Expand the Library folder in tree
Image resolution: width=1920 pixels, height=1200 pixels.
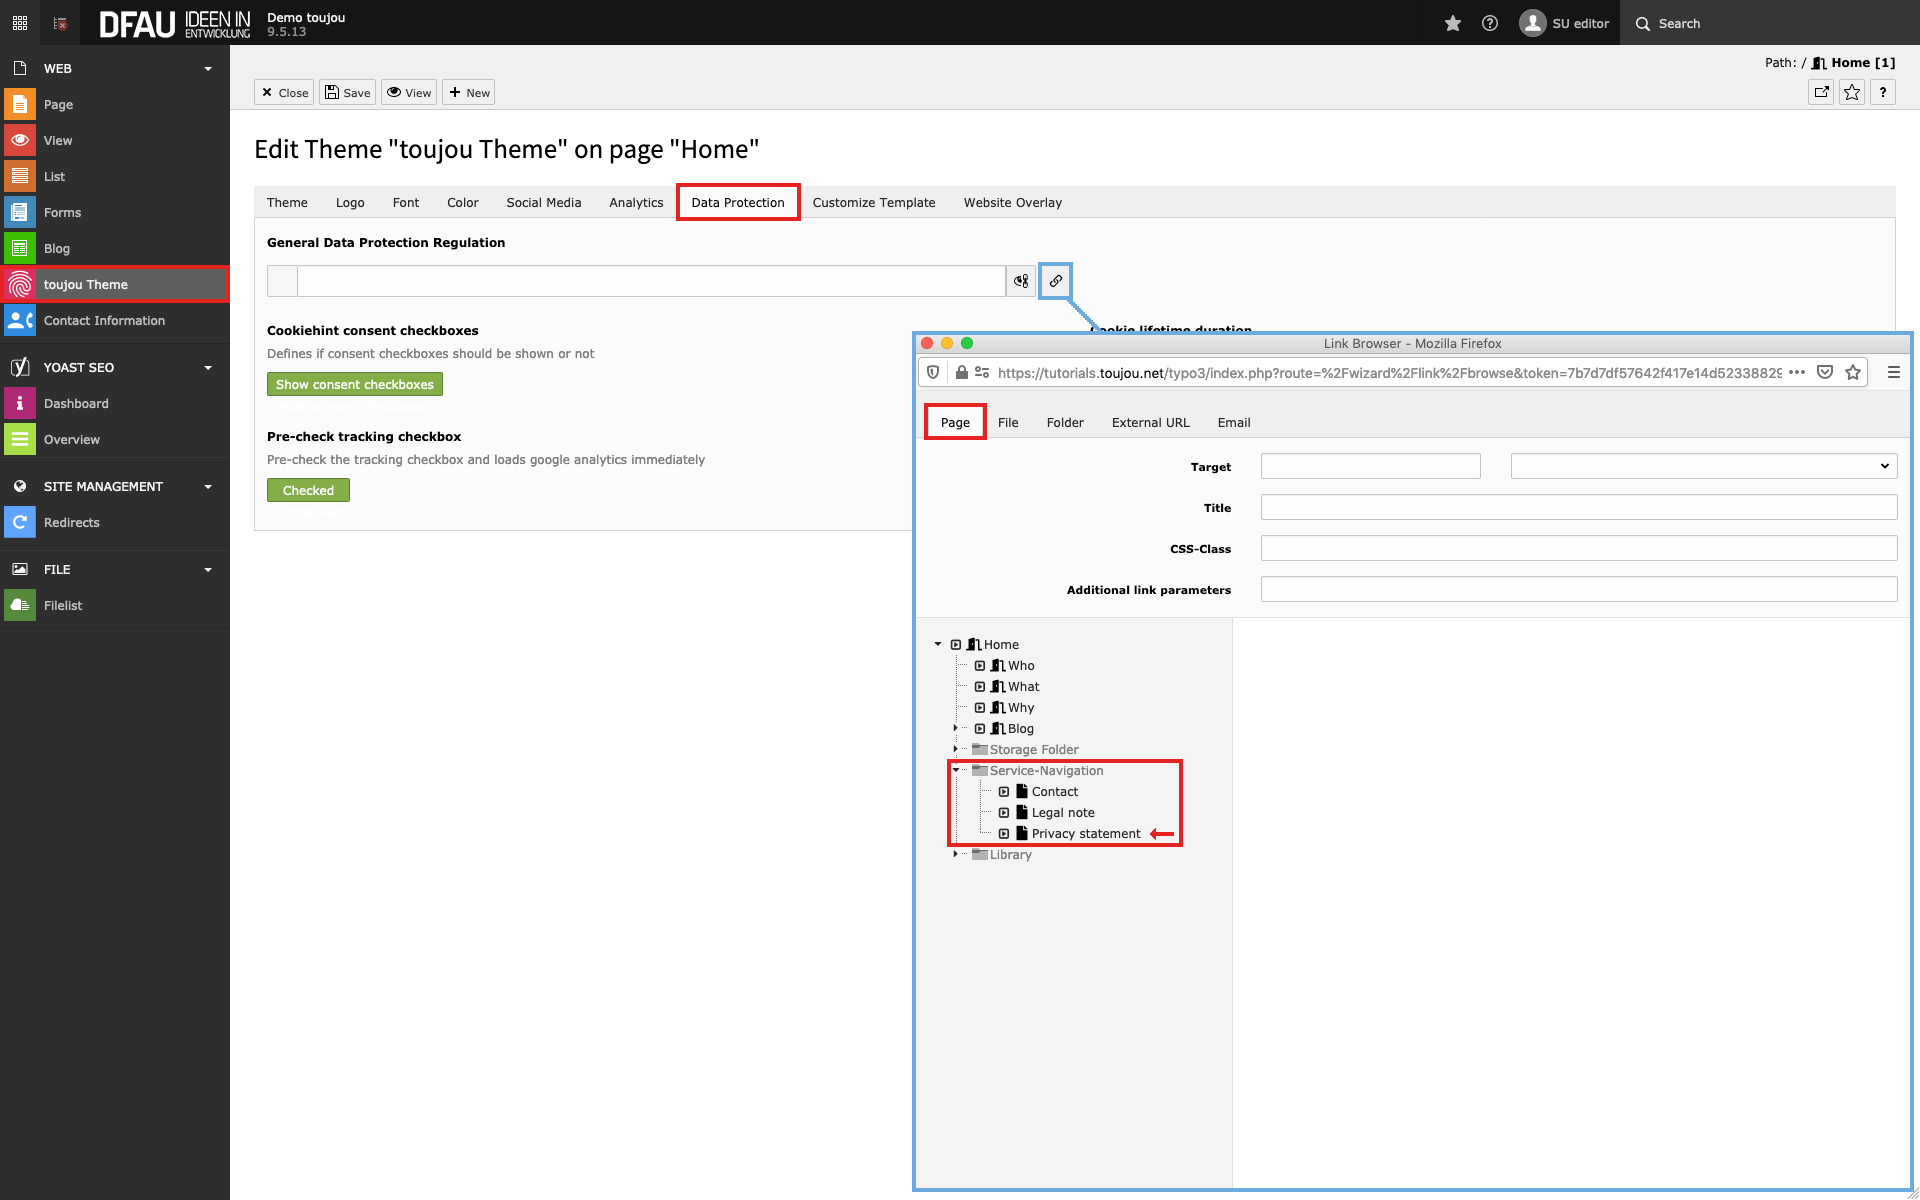956,854
